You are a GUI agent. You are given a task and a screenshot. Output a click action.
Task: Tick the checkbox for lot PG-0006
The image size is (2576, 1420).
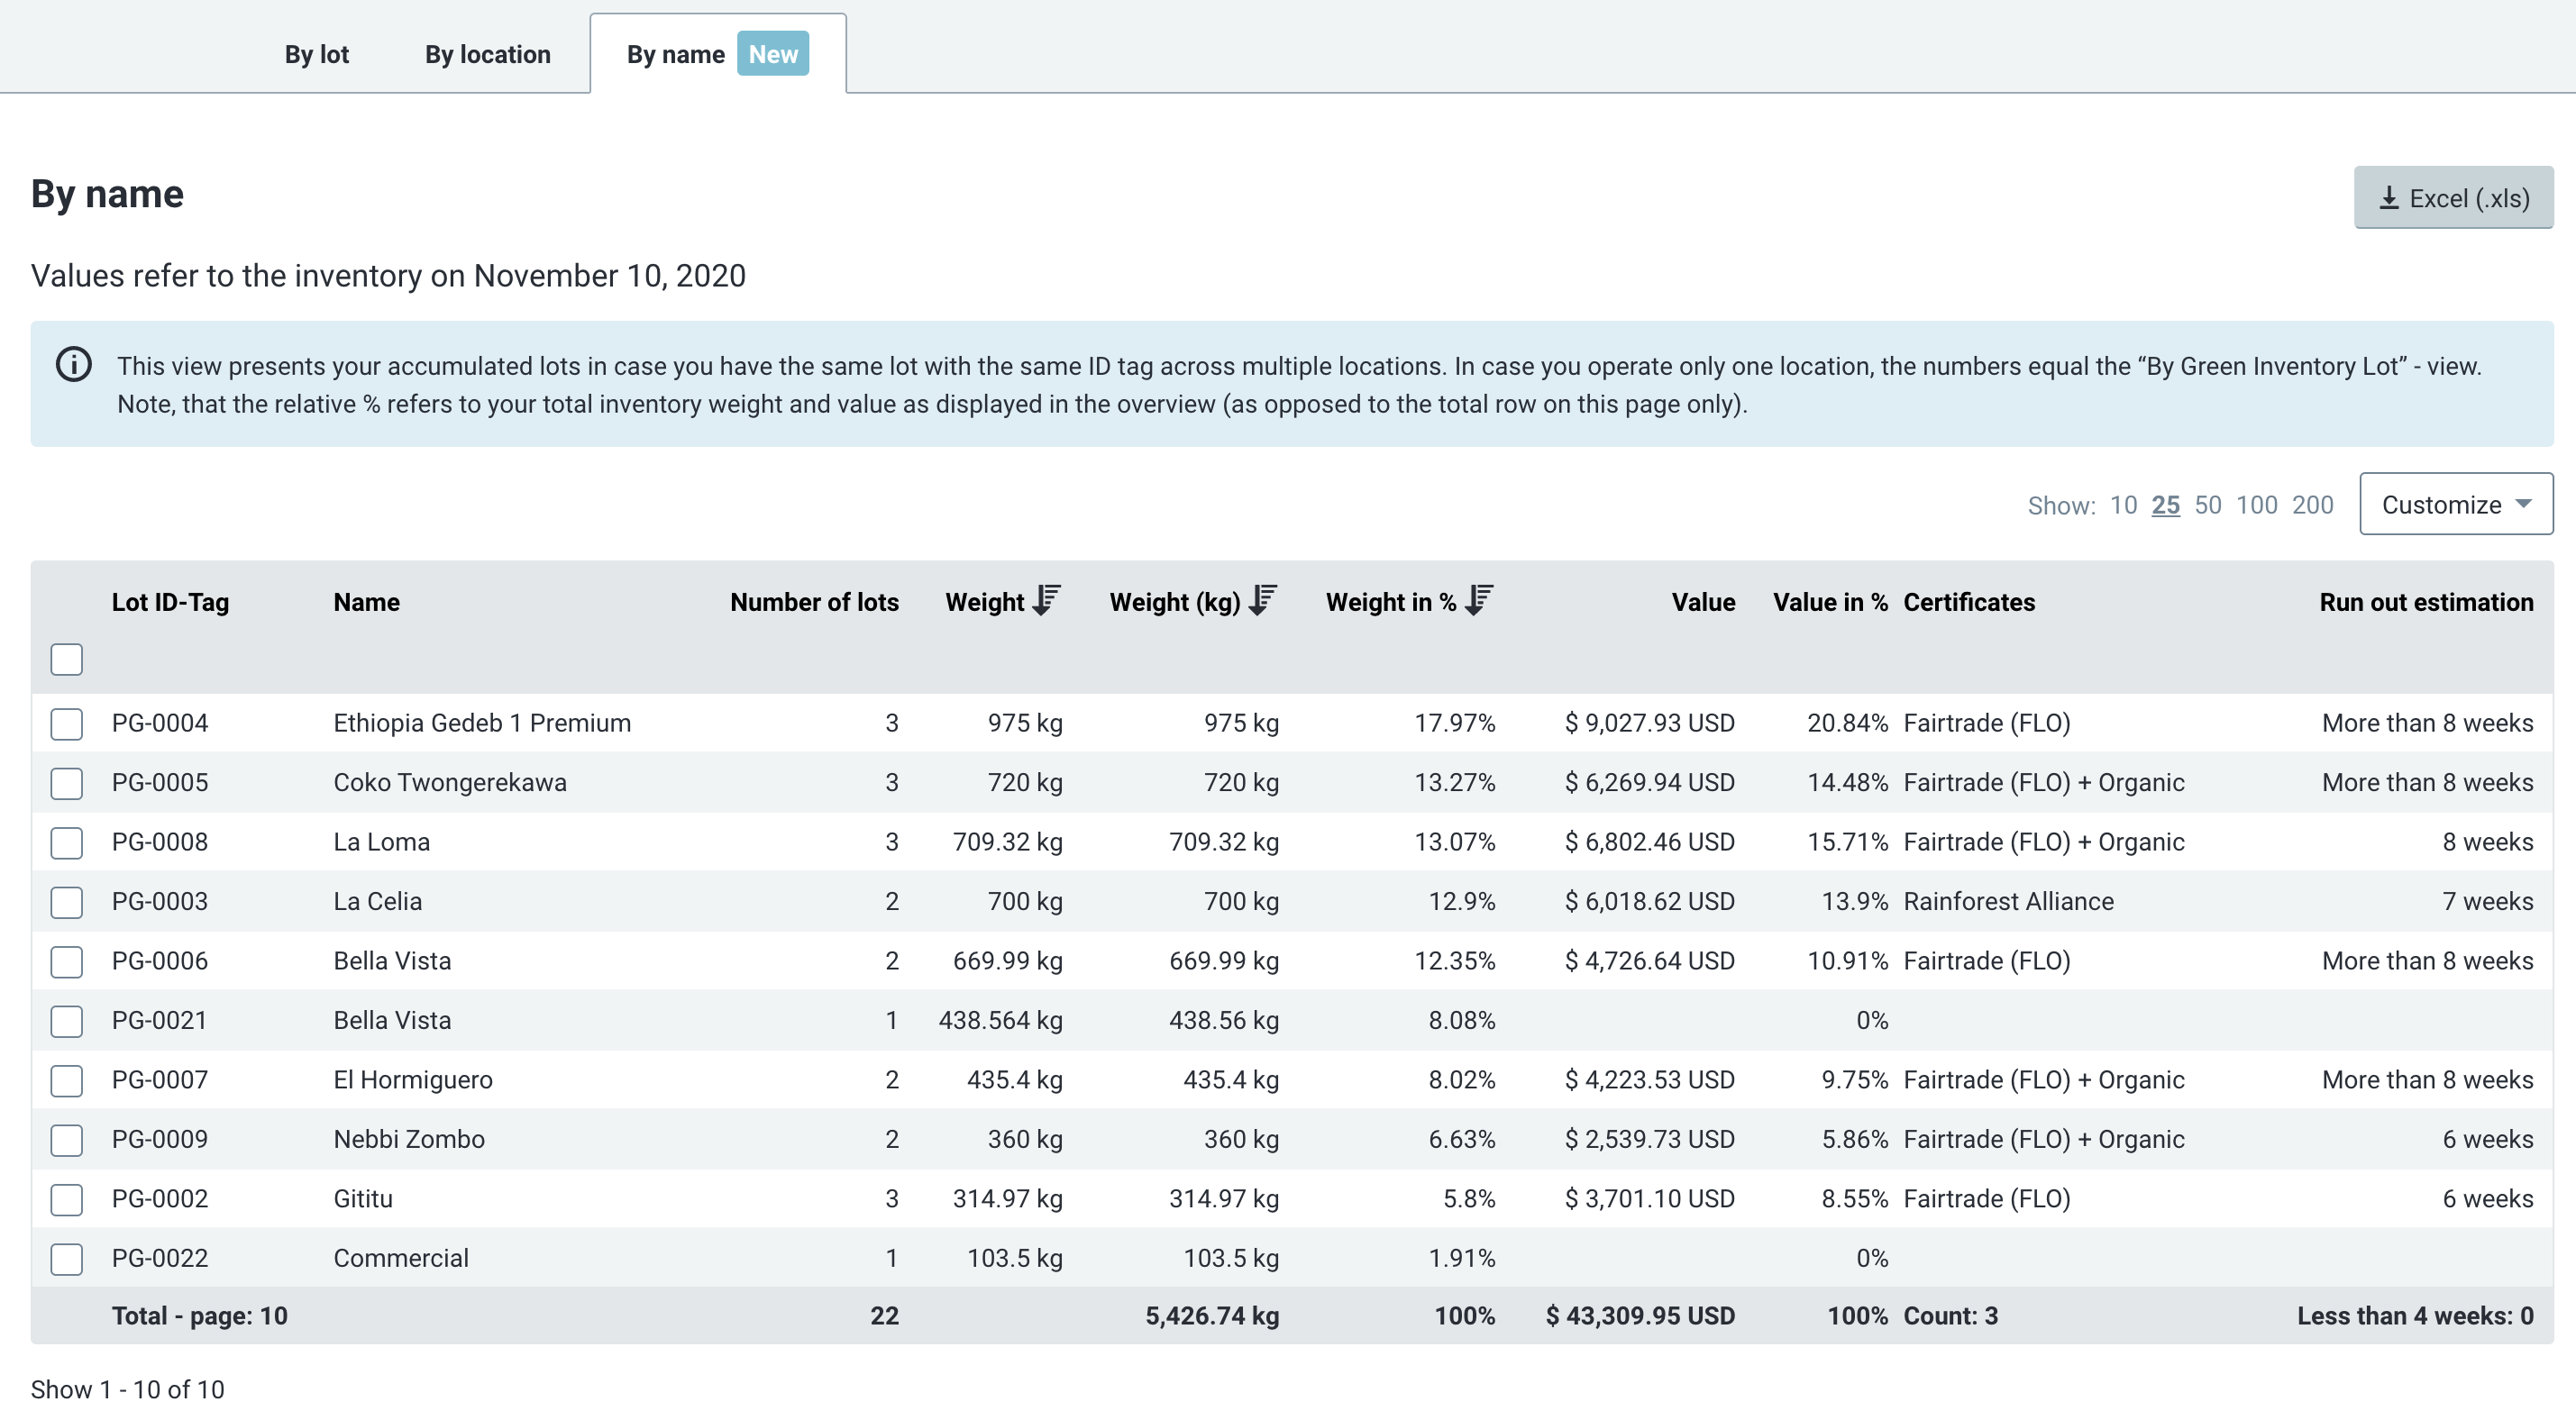pos(67,962)
